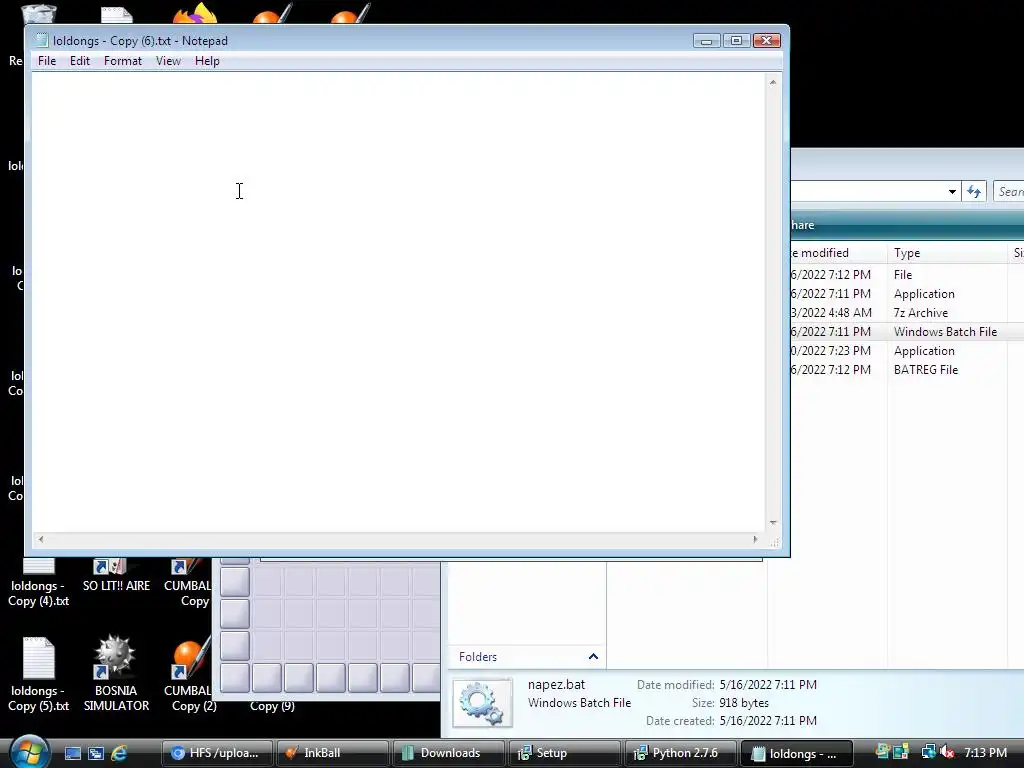Launch Internet Explorer from quick launch
Screen dimensions: 1024x768
tap(119, 753)
